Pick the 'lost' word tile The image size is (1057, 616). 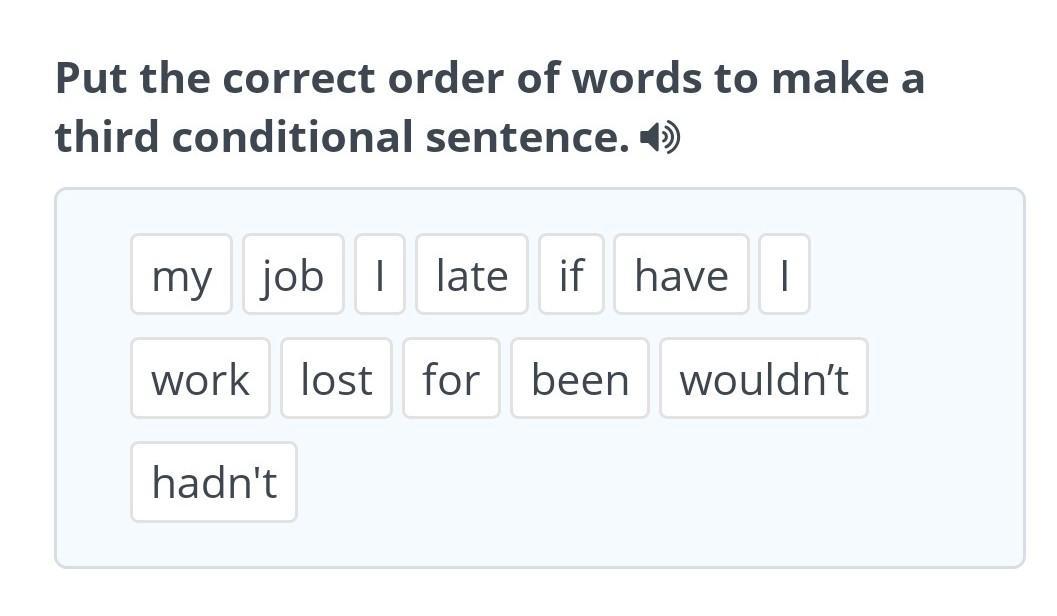[x=336, y=378]
